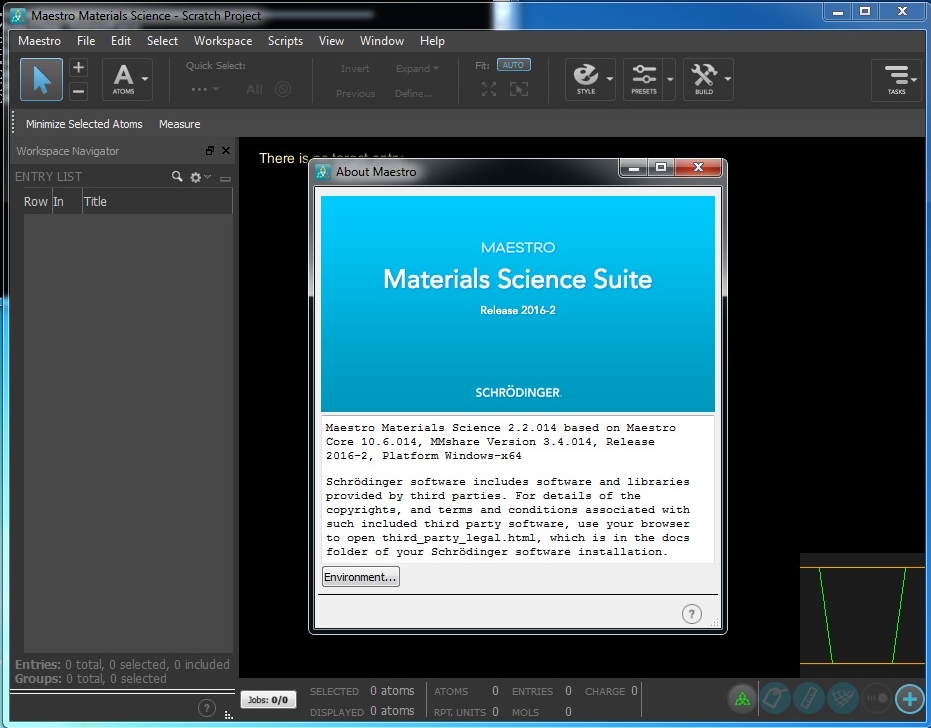Click the Maestro app icon in title bar
This screenshot has width=931, height=728.
click(x=18, y=15)
